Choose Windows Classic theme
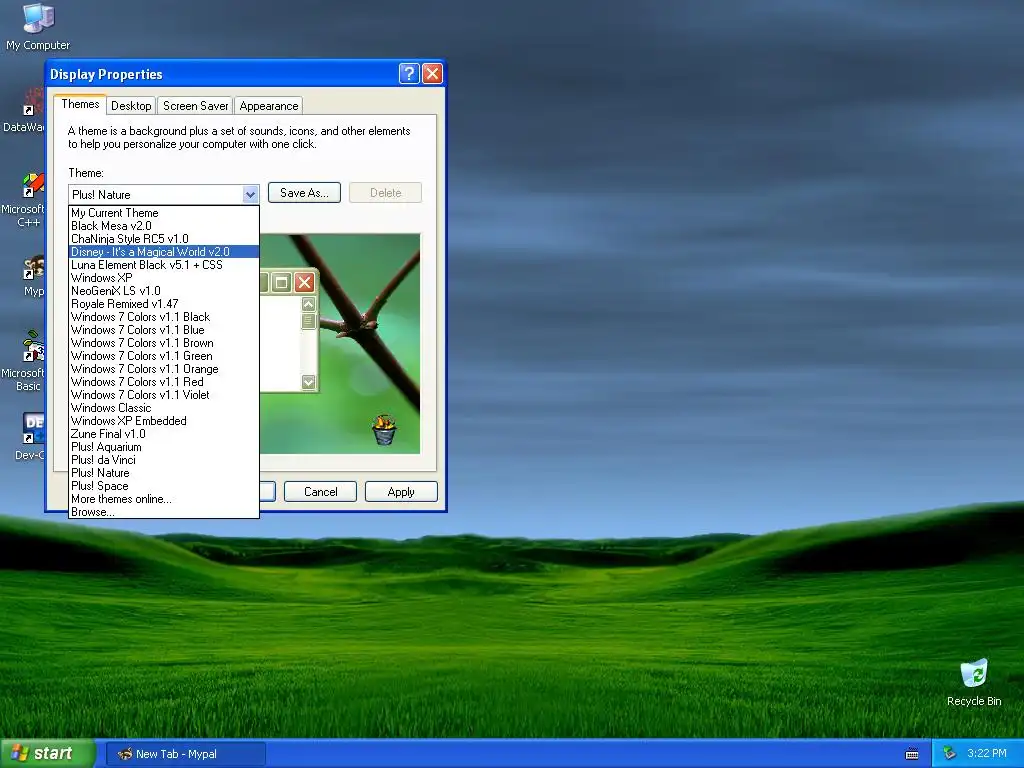This screenshot has height=768, width=1024. (164, 408)
